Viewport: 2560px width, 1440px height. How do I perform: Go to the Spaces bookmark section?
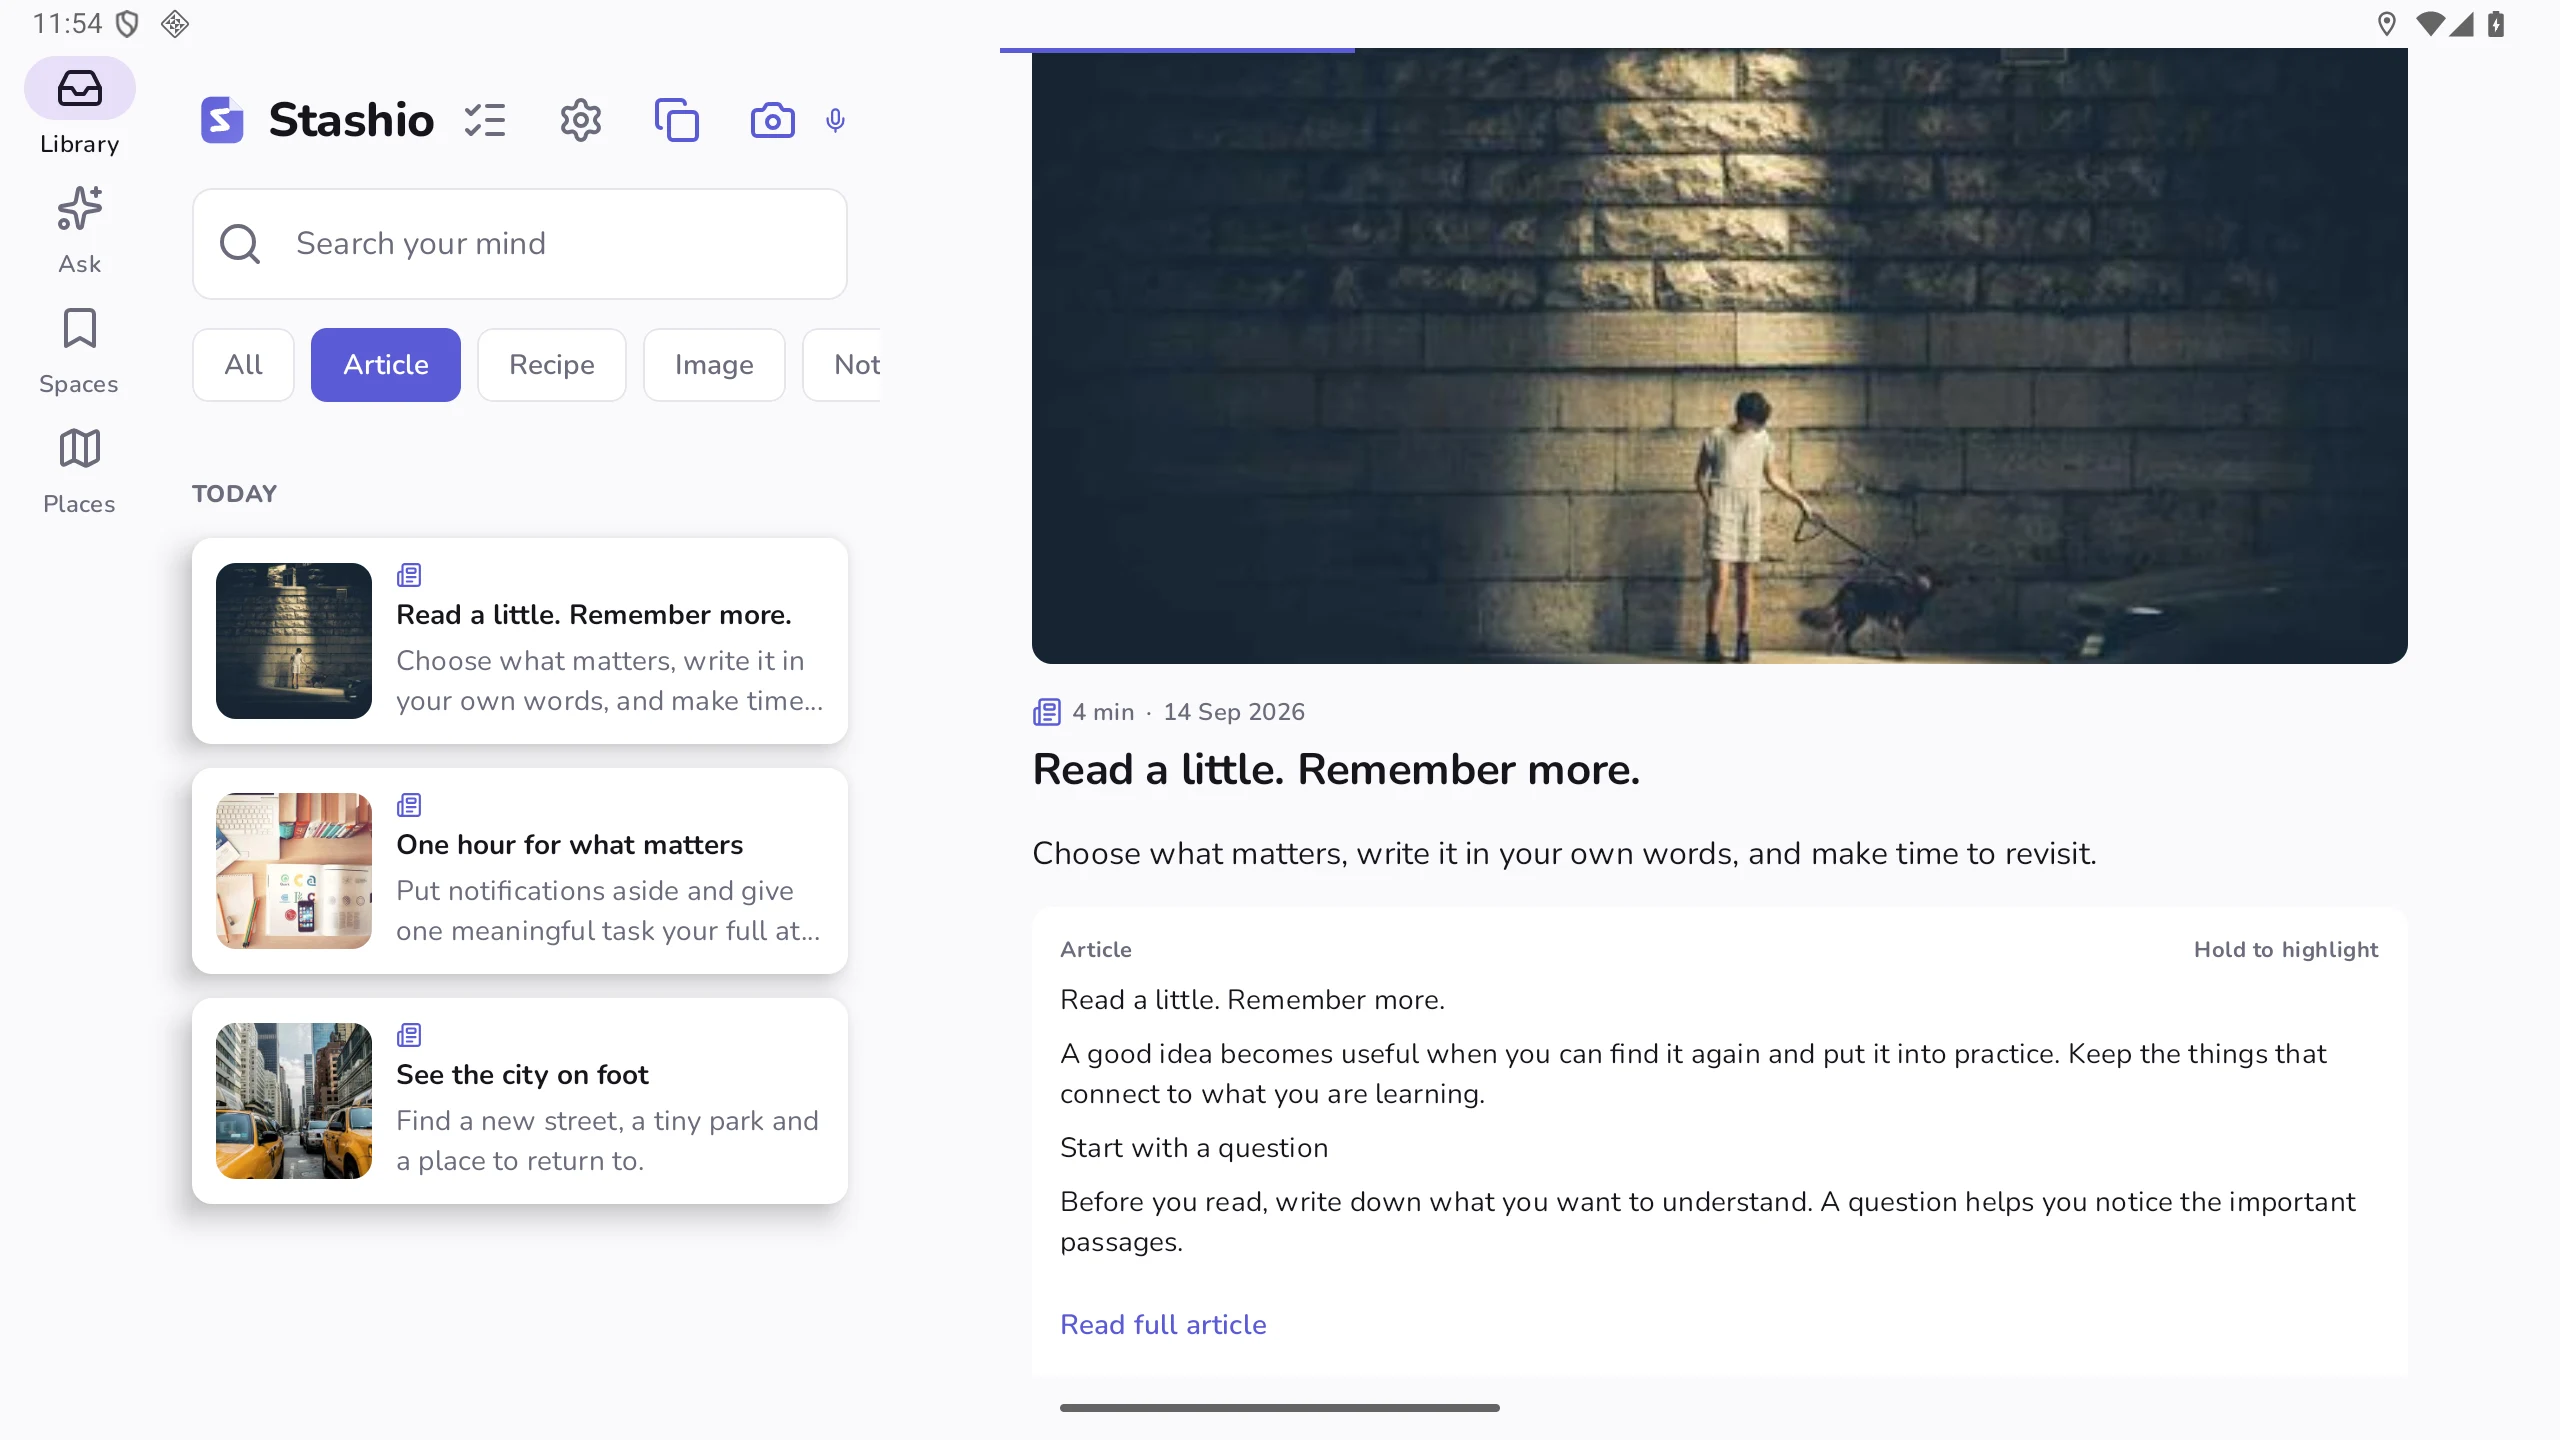(x=79, y=350)
